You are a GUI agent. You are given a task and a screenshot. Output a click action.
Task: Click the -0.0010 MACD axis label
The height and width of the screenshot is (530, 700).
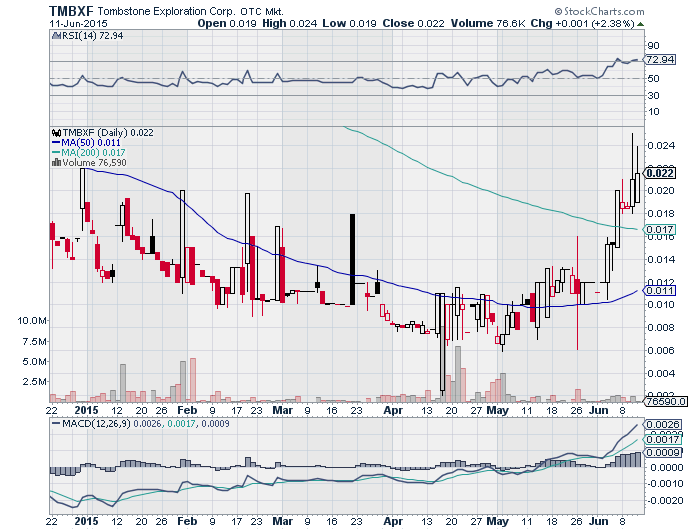pyautogui.click(x=665, y=484)
